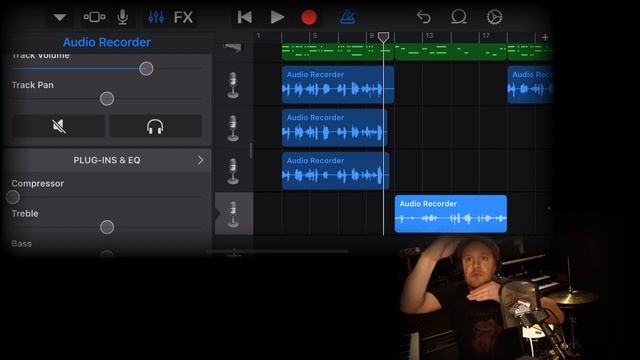Adjust the Track Pan slider knob

pyautogui.click(x=107, y=98)
